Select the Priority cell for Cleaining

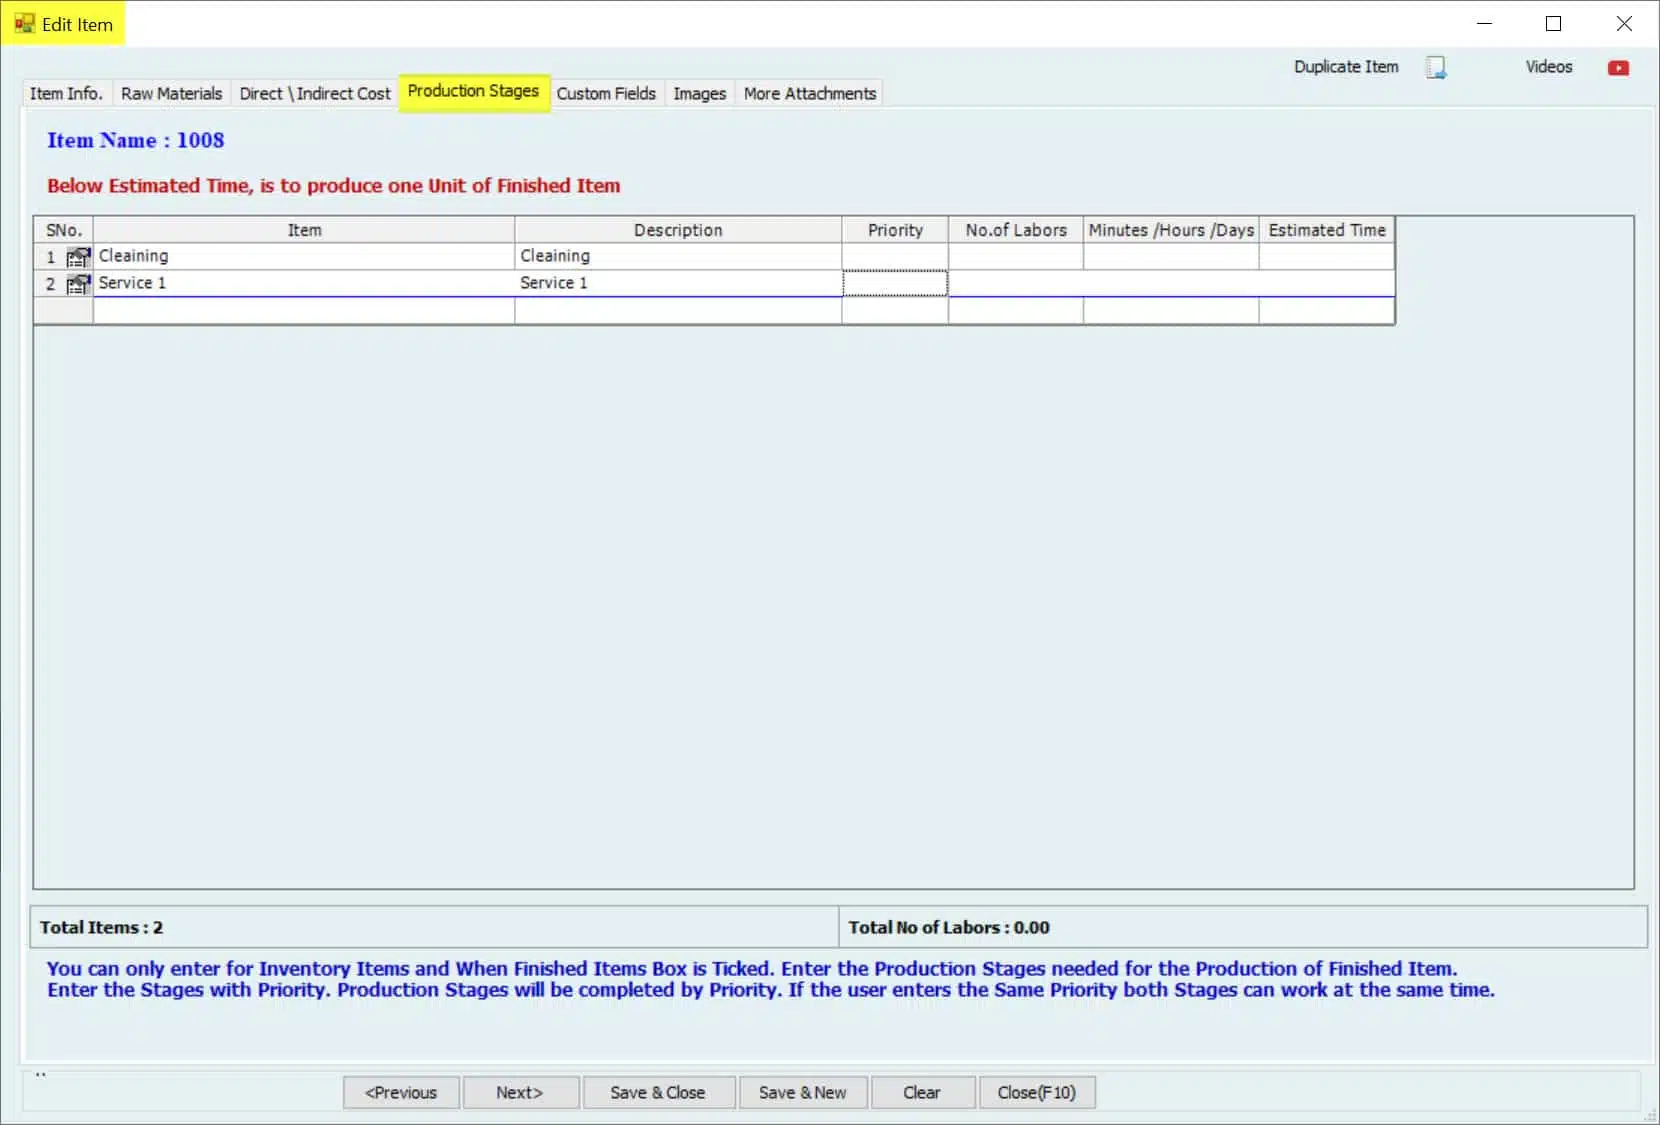point(895,256)
